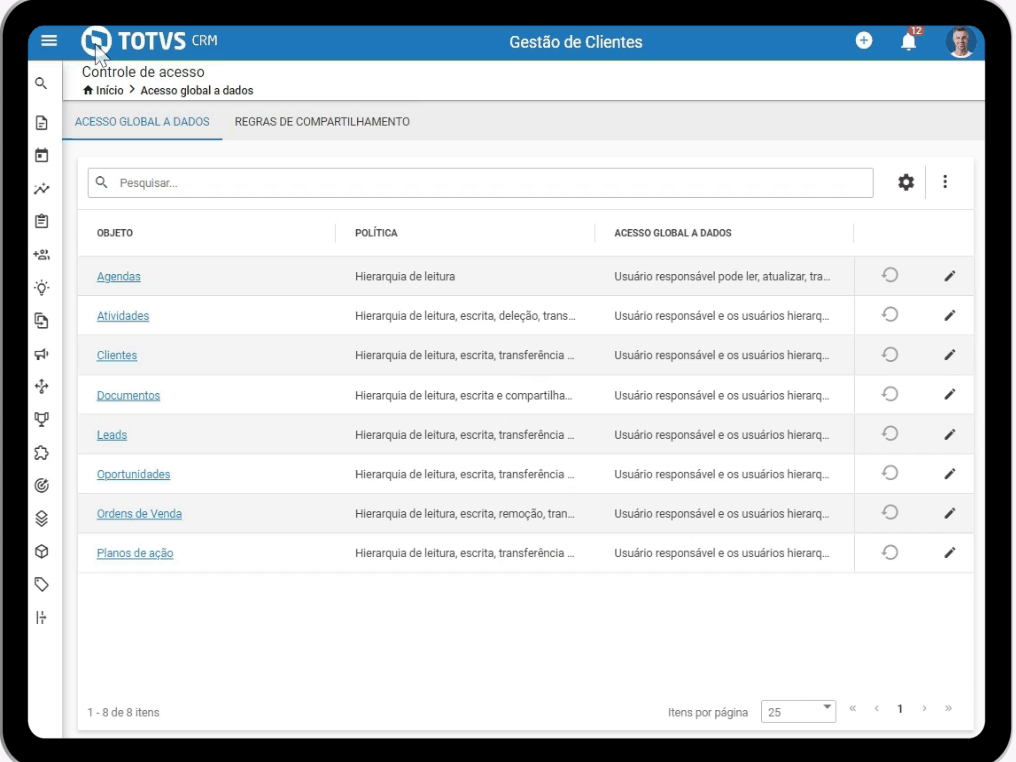Open the sidebar file copy icon
The width and height of the screenshot is (1016, 762).
point(41,321)
